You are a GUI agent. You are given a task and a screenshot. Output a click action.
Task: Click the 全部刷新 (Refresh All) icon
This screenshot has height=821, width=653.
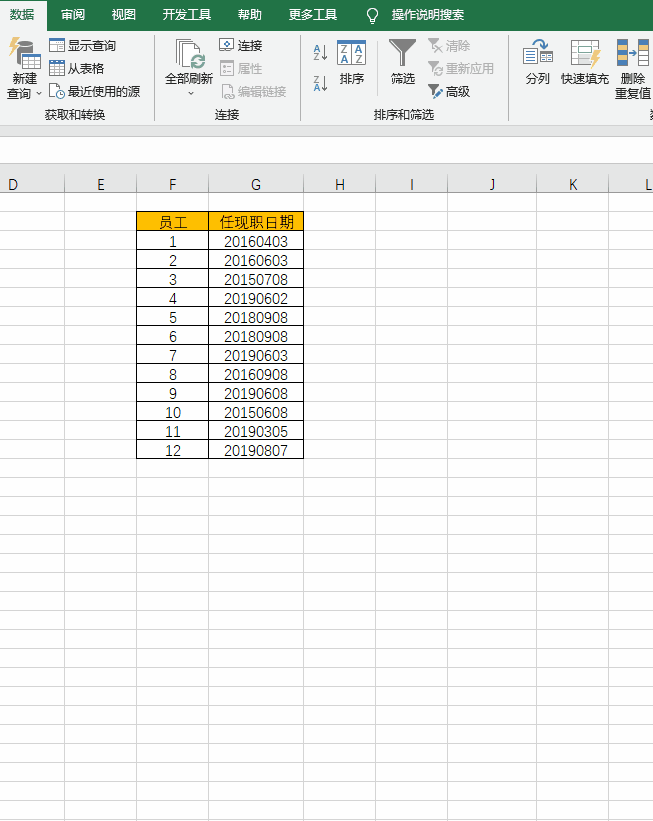point(190,54)
